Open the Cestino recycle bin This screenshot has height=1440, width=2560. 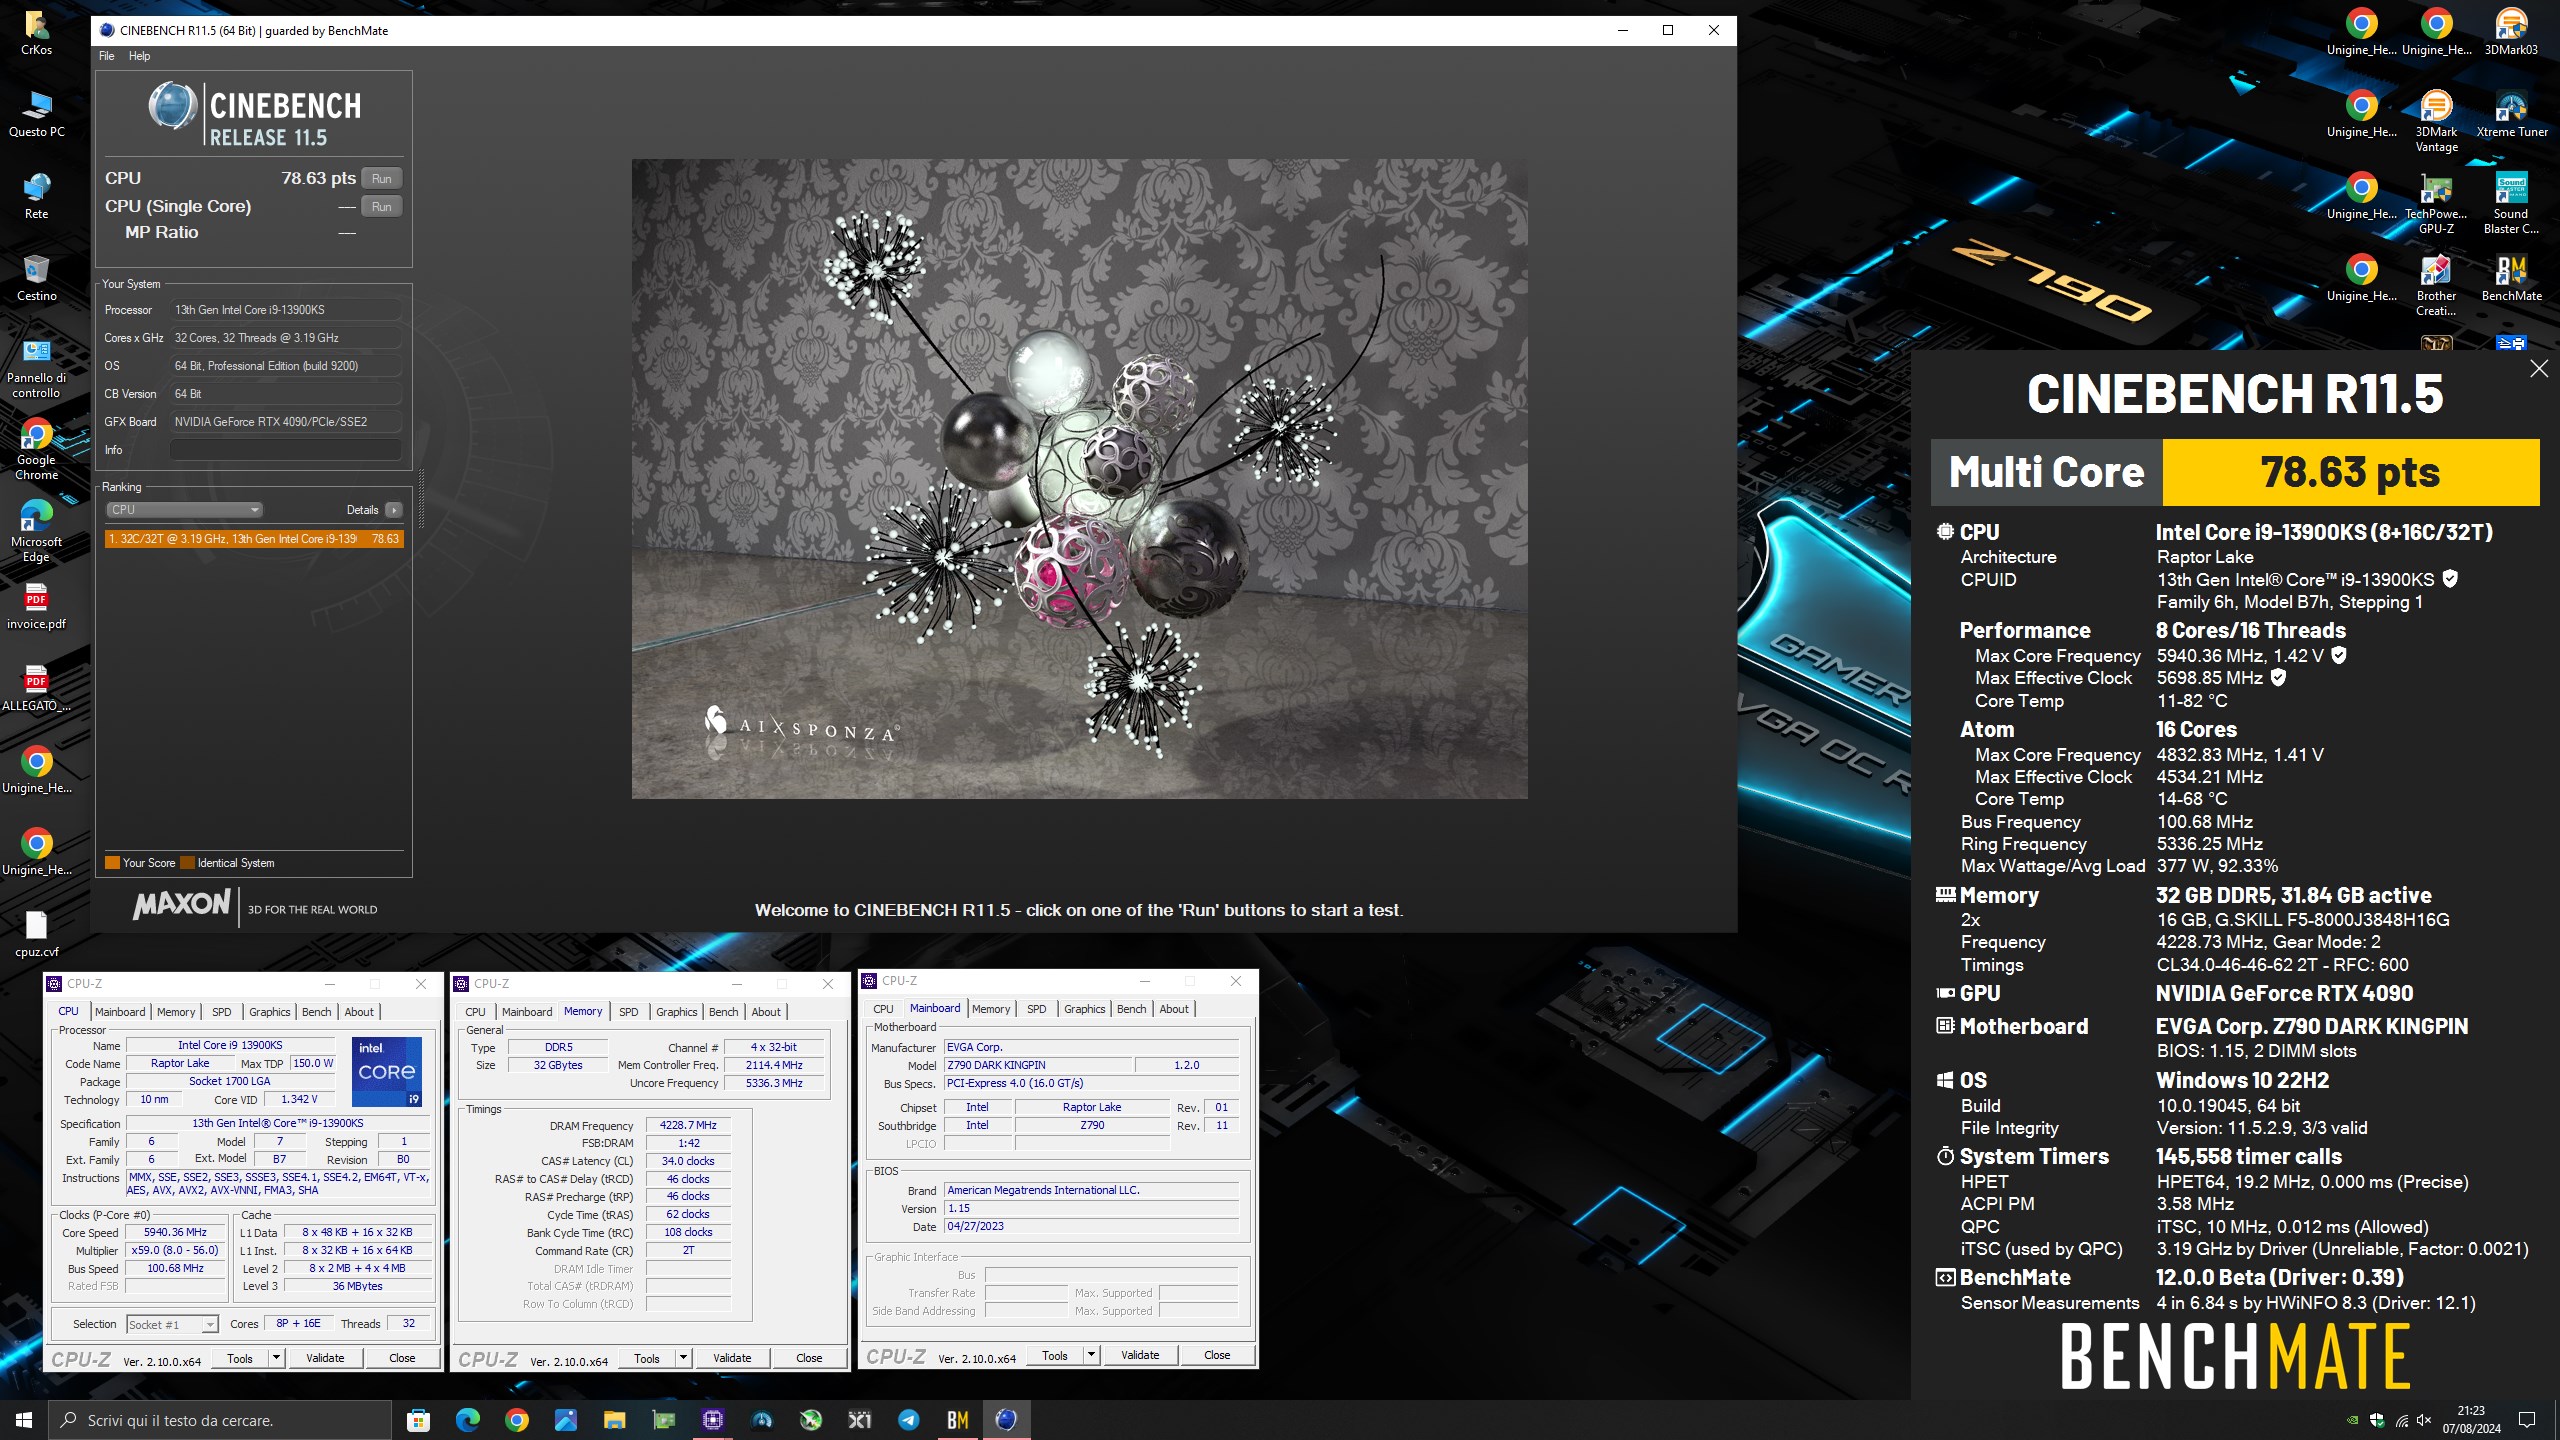pyautogui.click(x=37, y=277)
